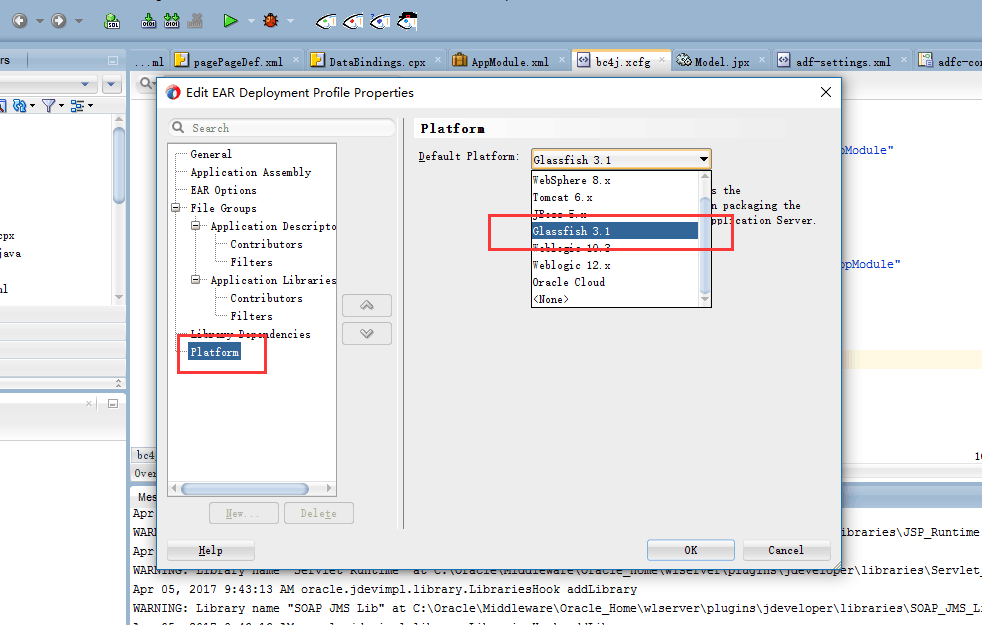Click the Cancel button

[x=787, y=550]
